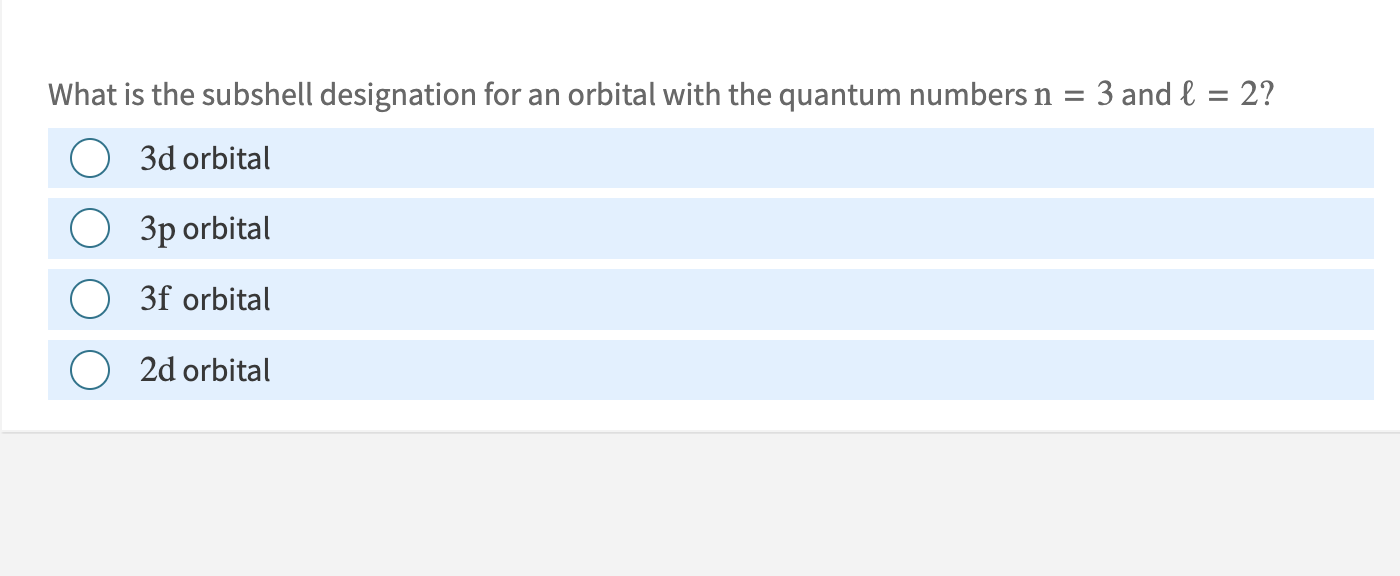
Task: Click the highlighted 3p orbital answer bar
Action: pyautogui.click(x=700, y=228)
